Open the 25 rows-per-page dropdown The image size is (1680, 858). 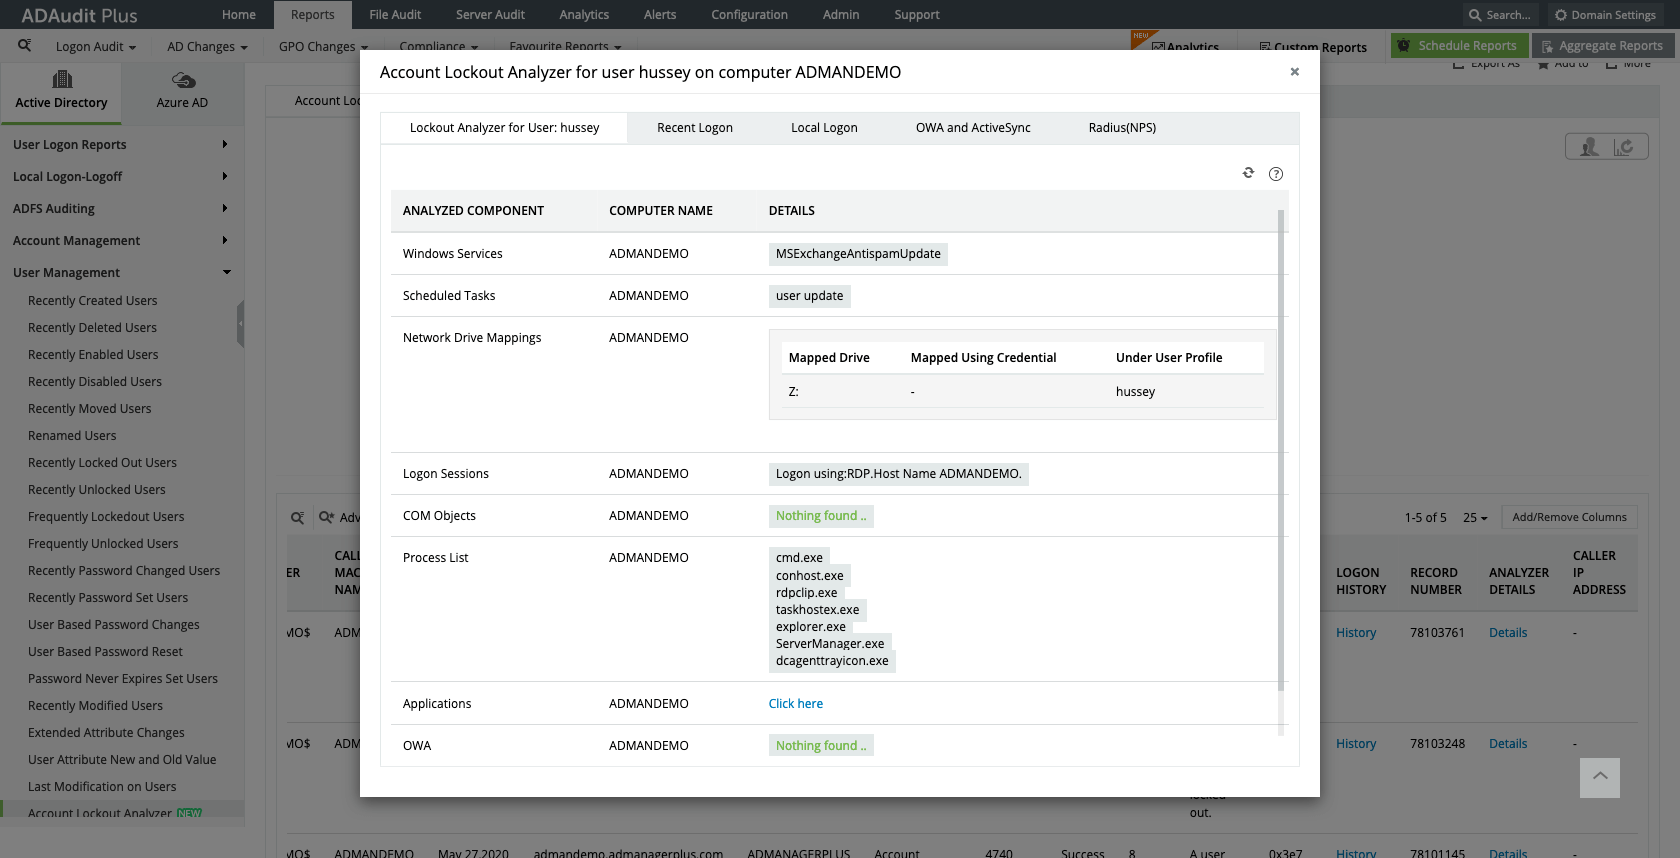pos(1475,518)
